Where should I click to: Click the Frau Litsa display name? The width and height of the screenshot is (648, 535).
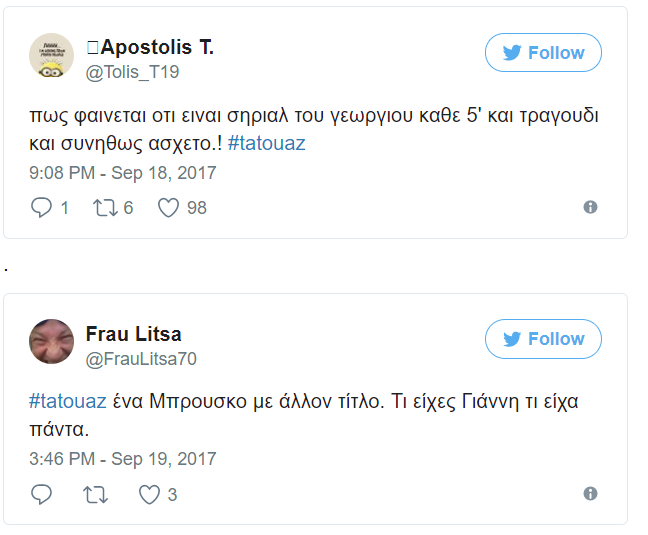[x=134, y=334]
